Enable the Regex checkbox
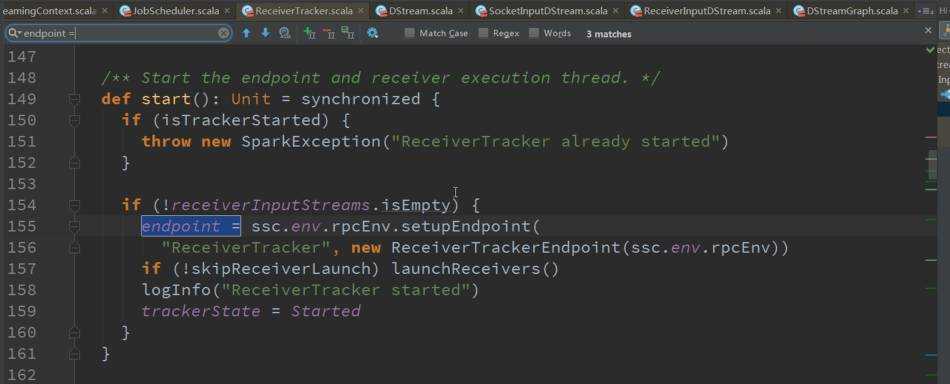 click(x=483, y=33)
